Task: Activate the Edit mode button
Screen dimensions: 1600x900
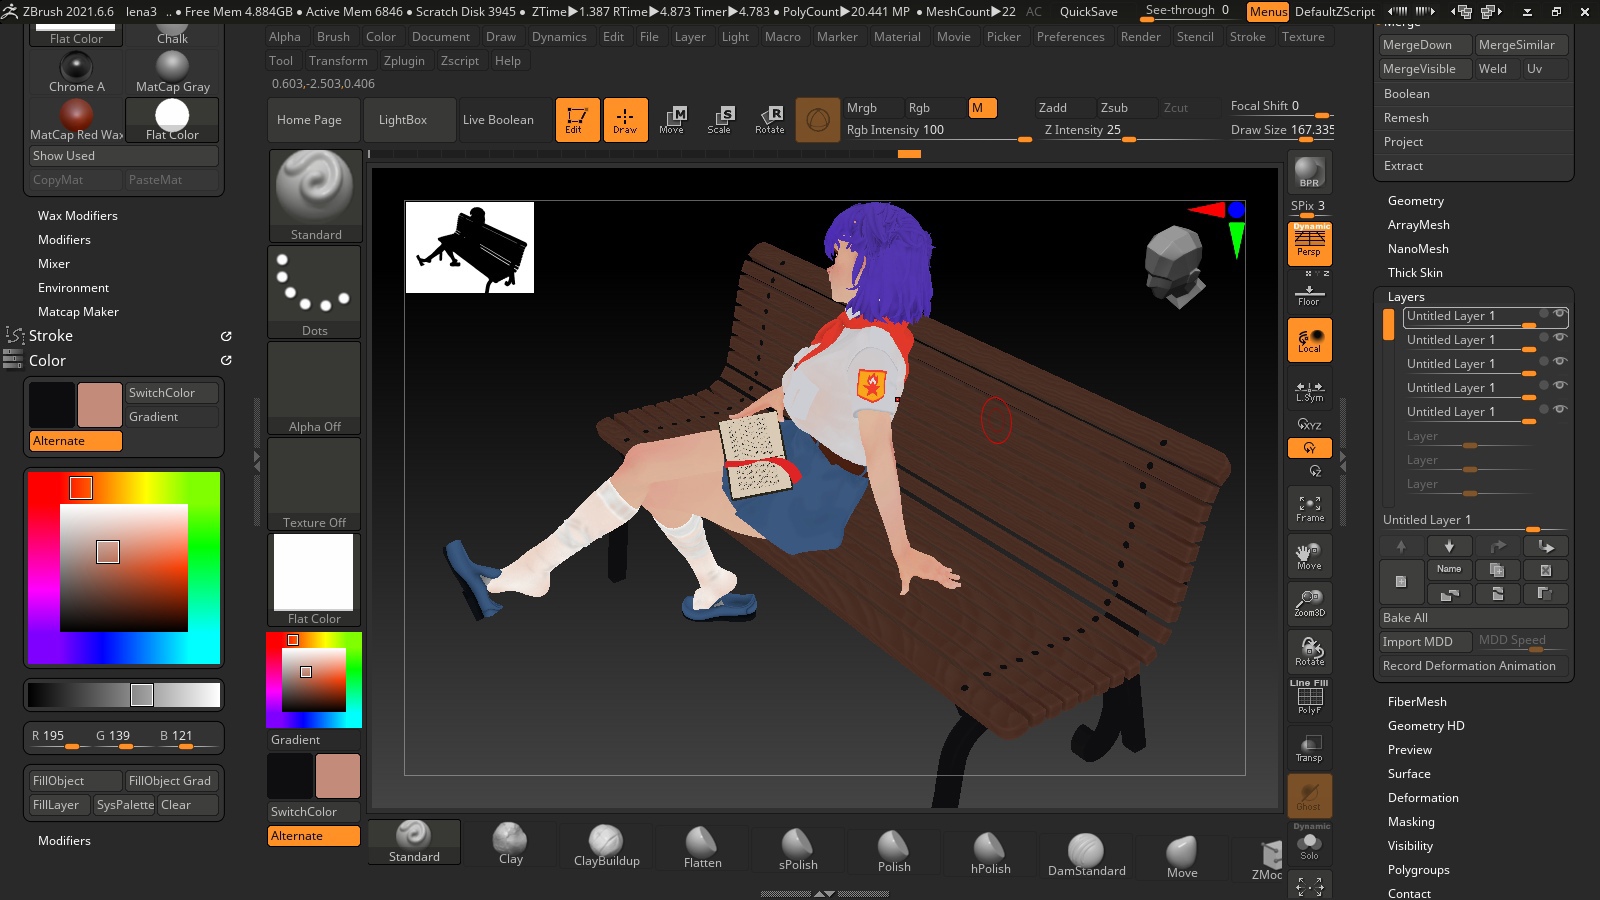Action: click(x=577, y=120)
